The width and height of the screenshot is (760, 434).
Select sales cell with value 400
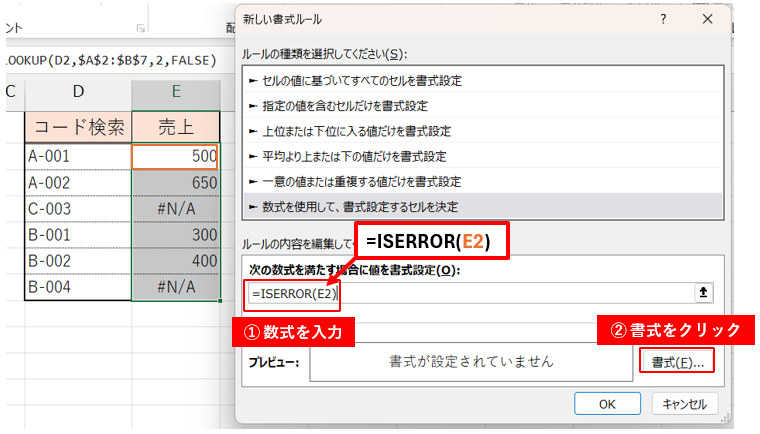[x=175, y=261]
